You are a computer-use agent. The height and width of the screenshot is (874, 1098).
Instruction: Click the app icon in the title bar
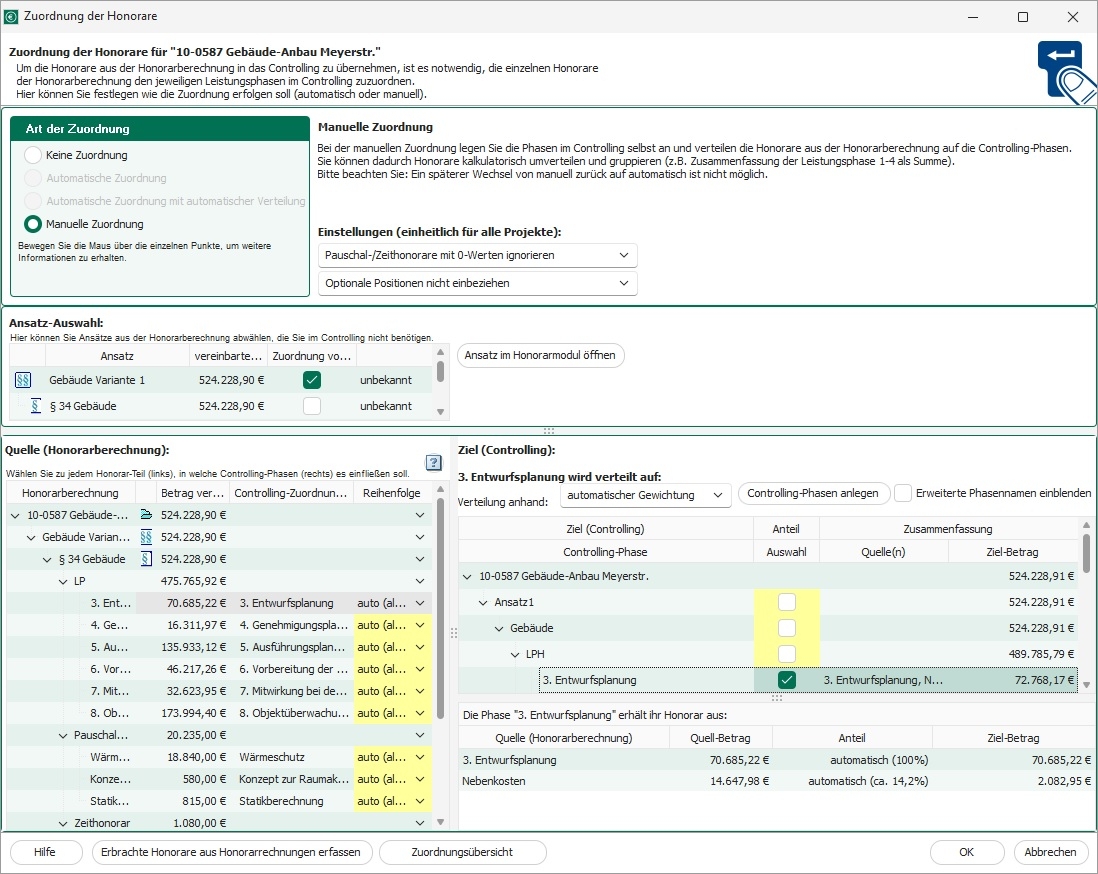(12, 17)
